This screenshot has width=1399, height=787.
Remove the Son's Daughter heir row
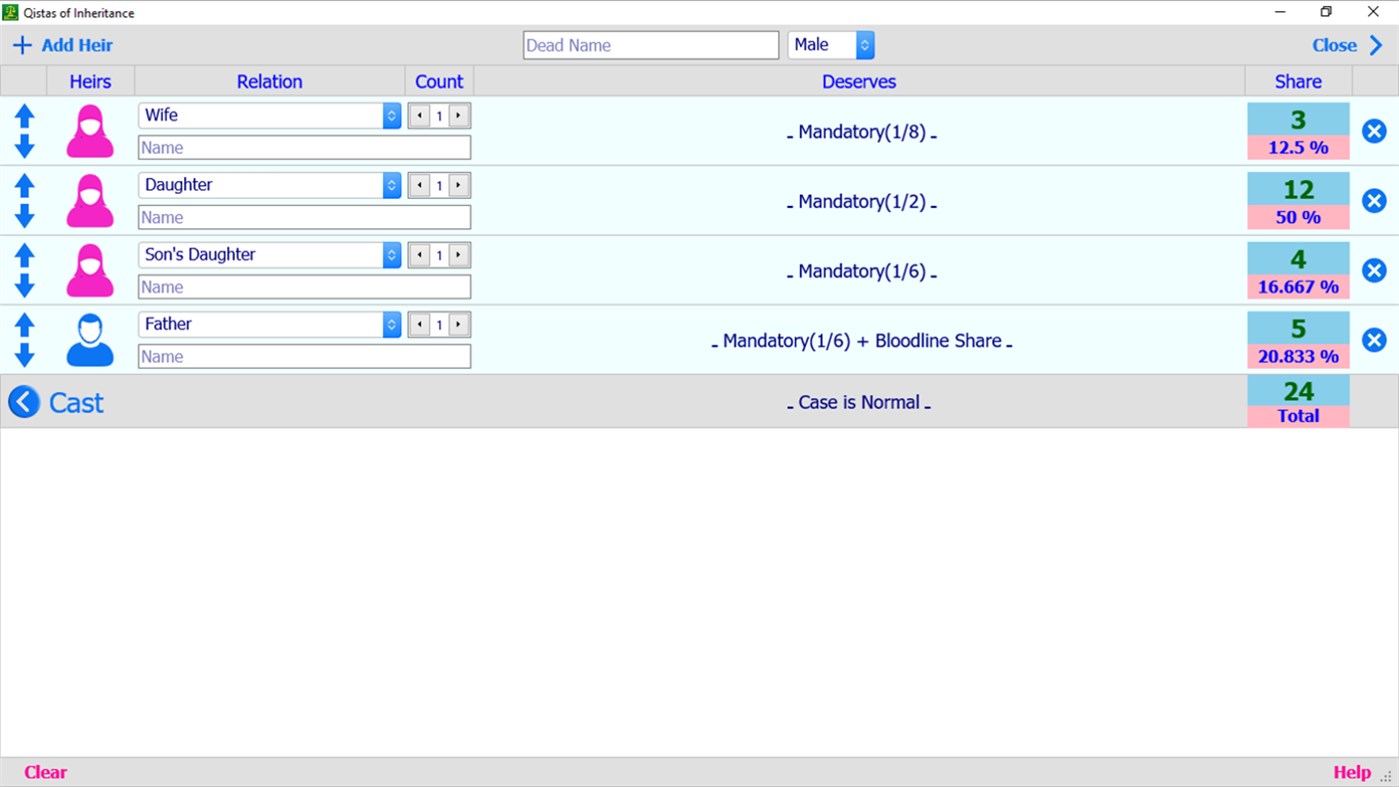(x=1373, y=269)
